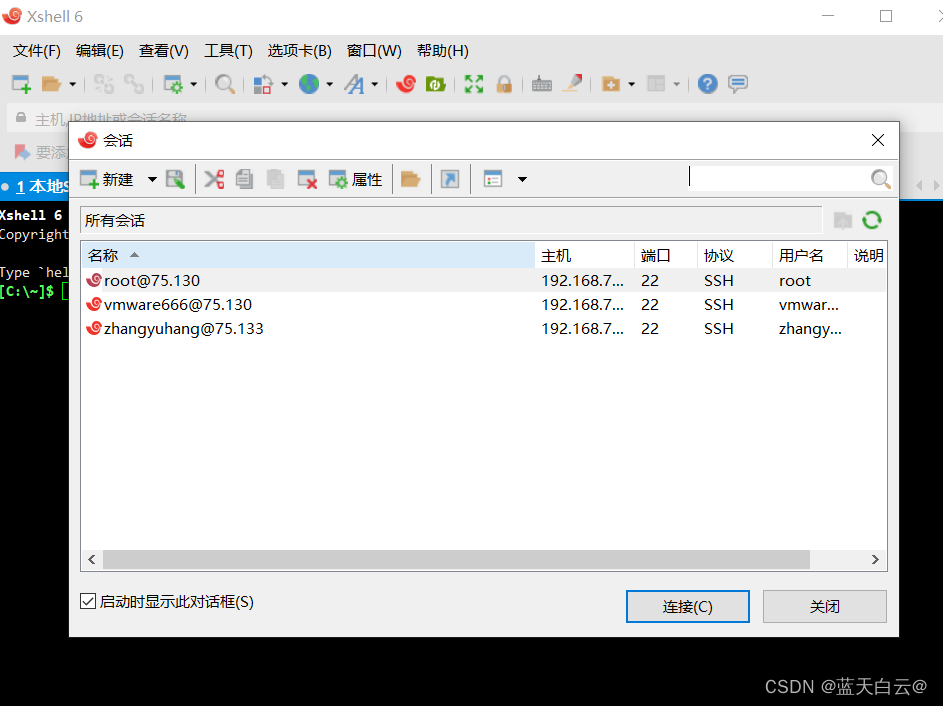Screen dimensions: 943x706
Task: Open the 窗口(W) menu
Action: click(374, 51)
